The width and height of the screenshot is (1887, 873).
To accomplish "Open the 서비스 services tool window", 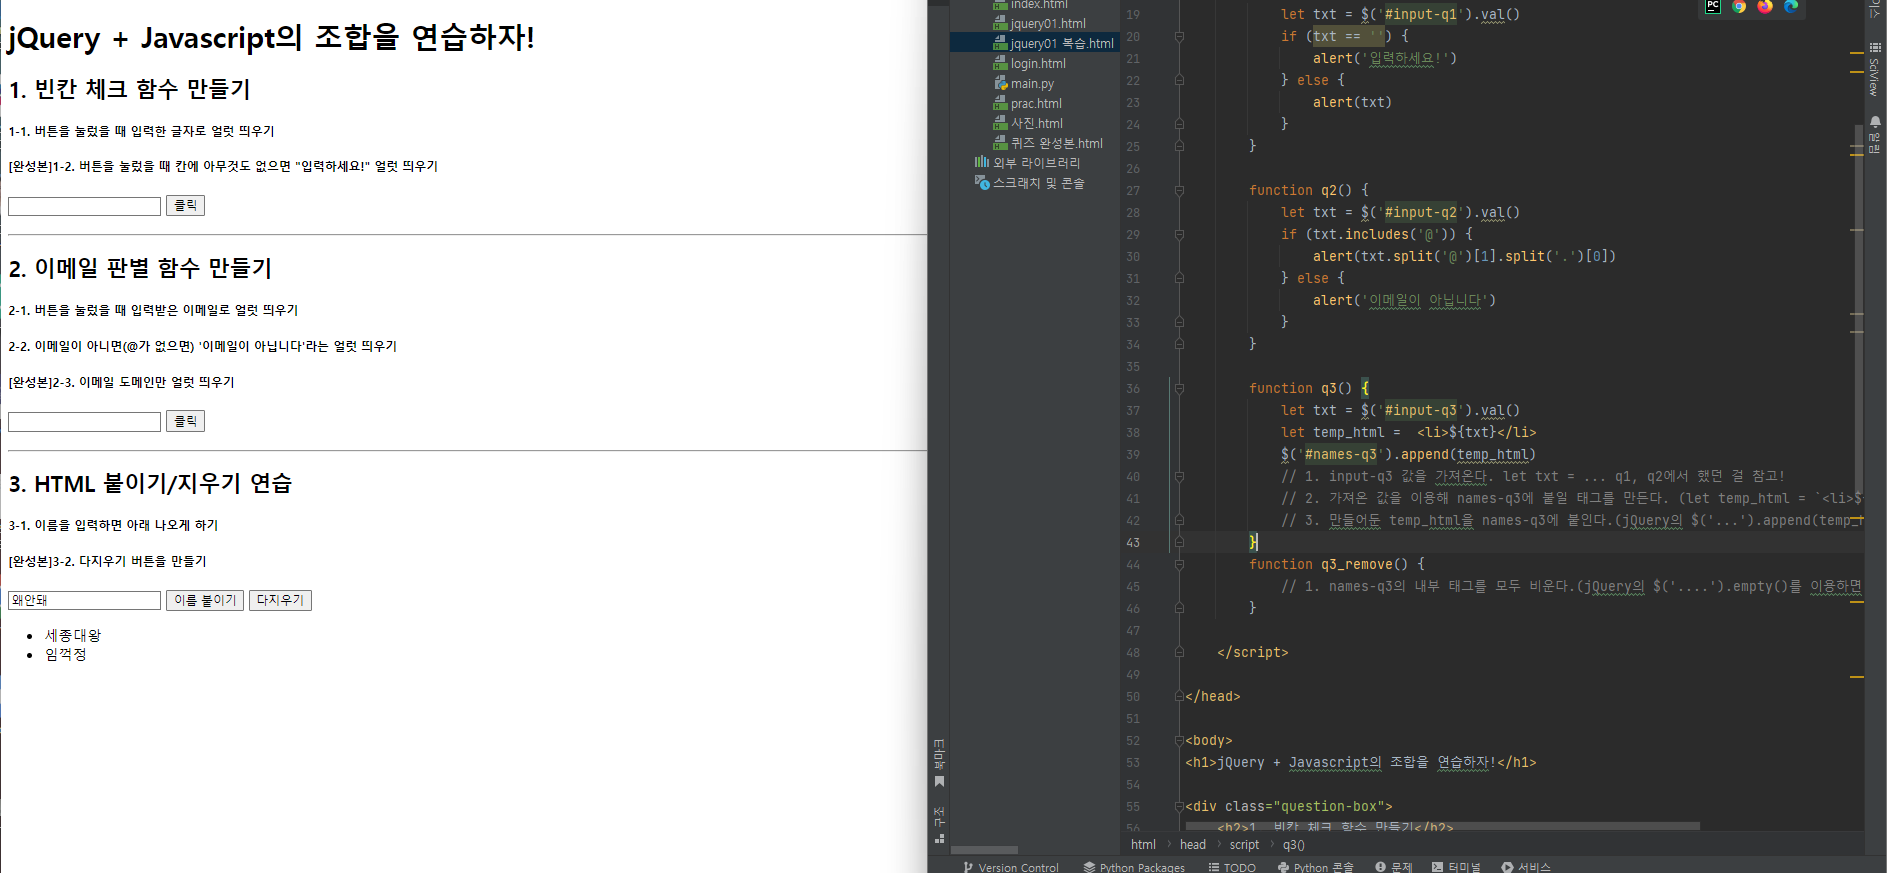I will [x=1526, y=867].
